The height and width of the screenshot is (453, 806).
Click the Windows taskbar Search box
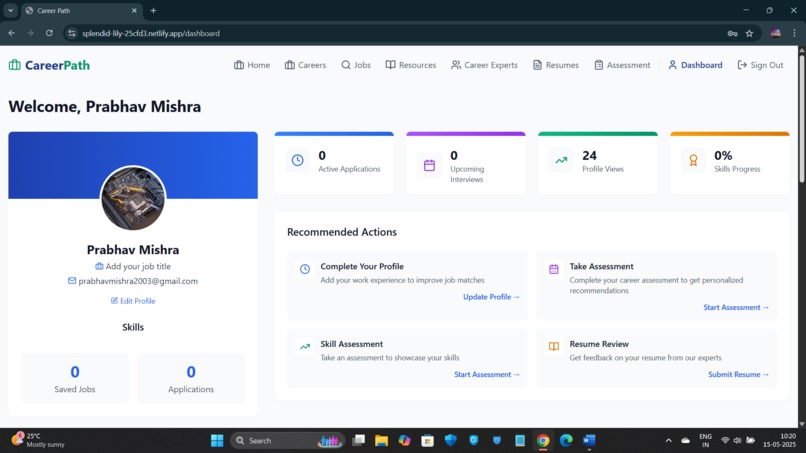[x=288, y=441]
